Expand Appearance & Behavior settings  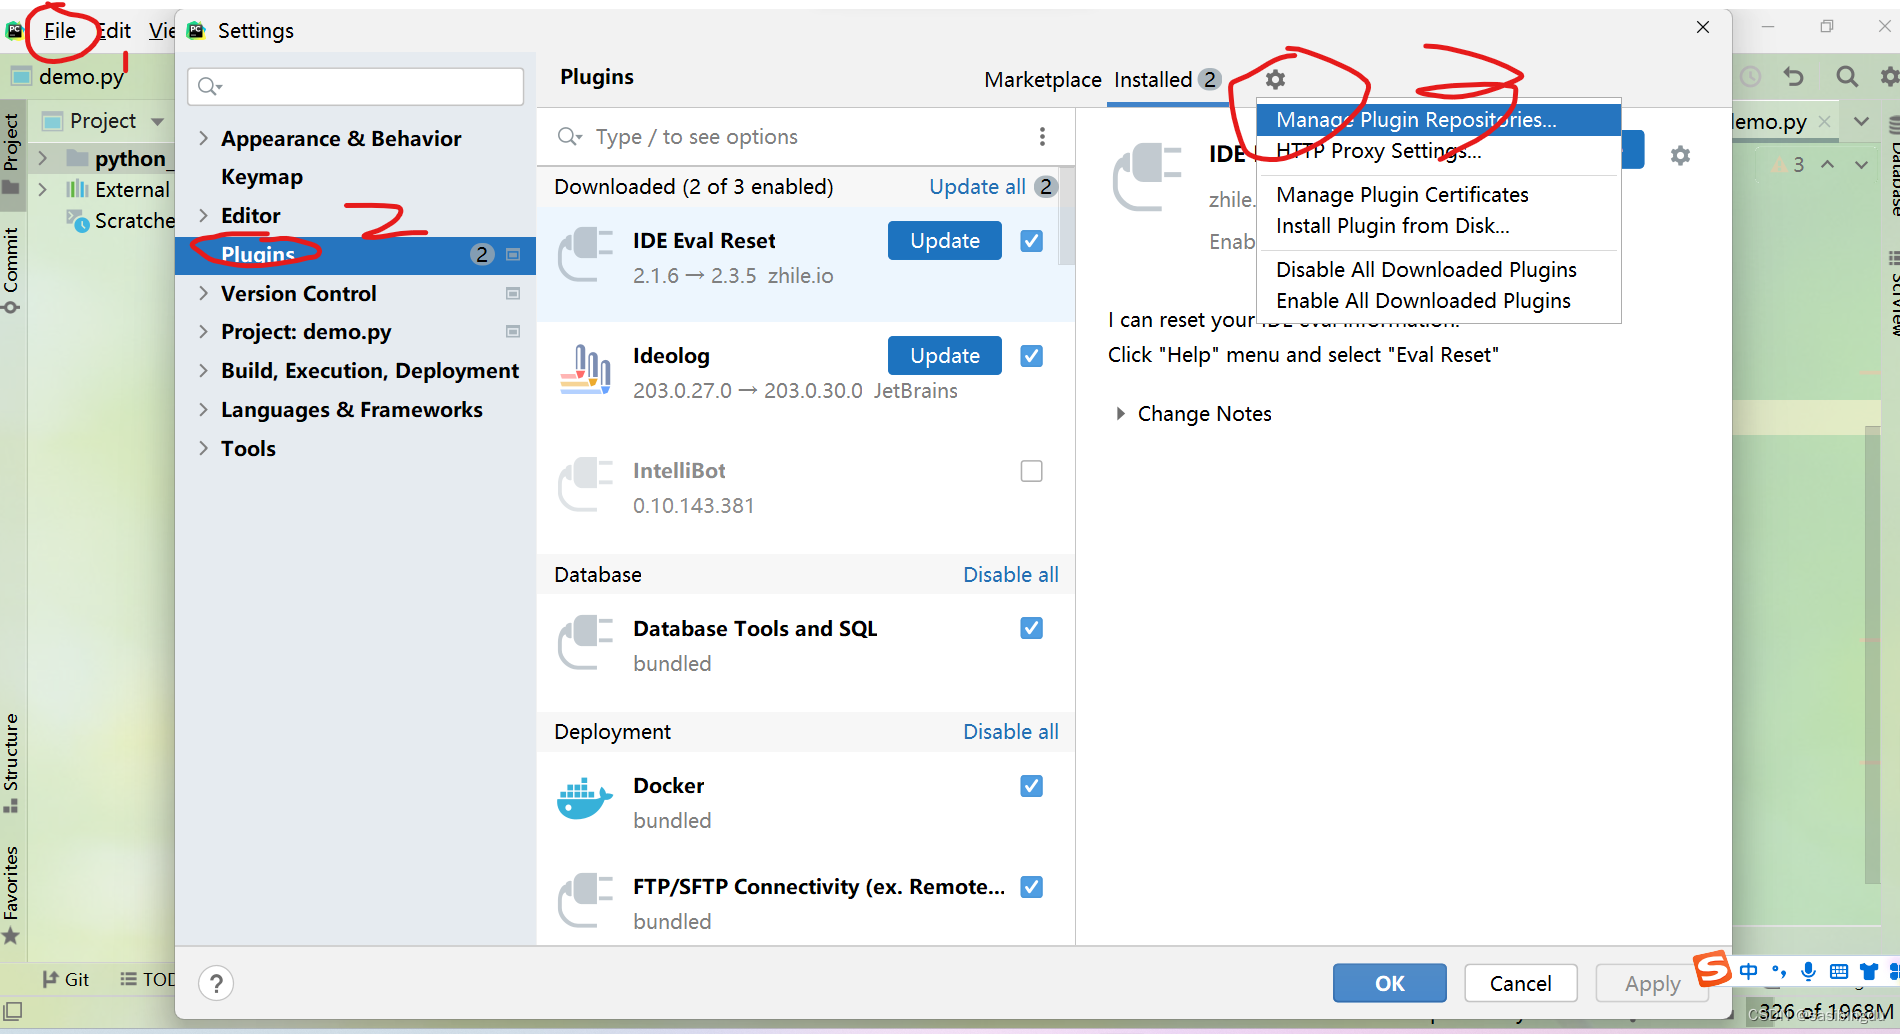click(x=204, y=138)
